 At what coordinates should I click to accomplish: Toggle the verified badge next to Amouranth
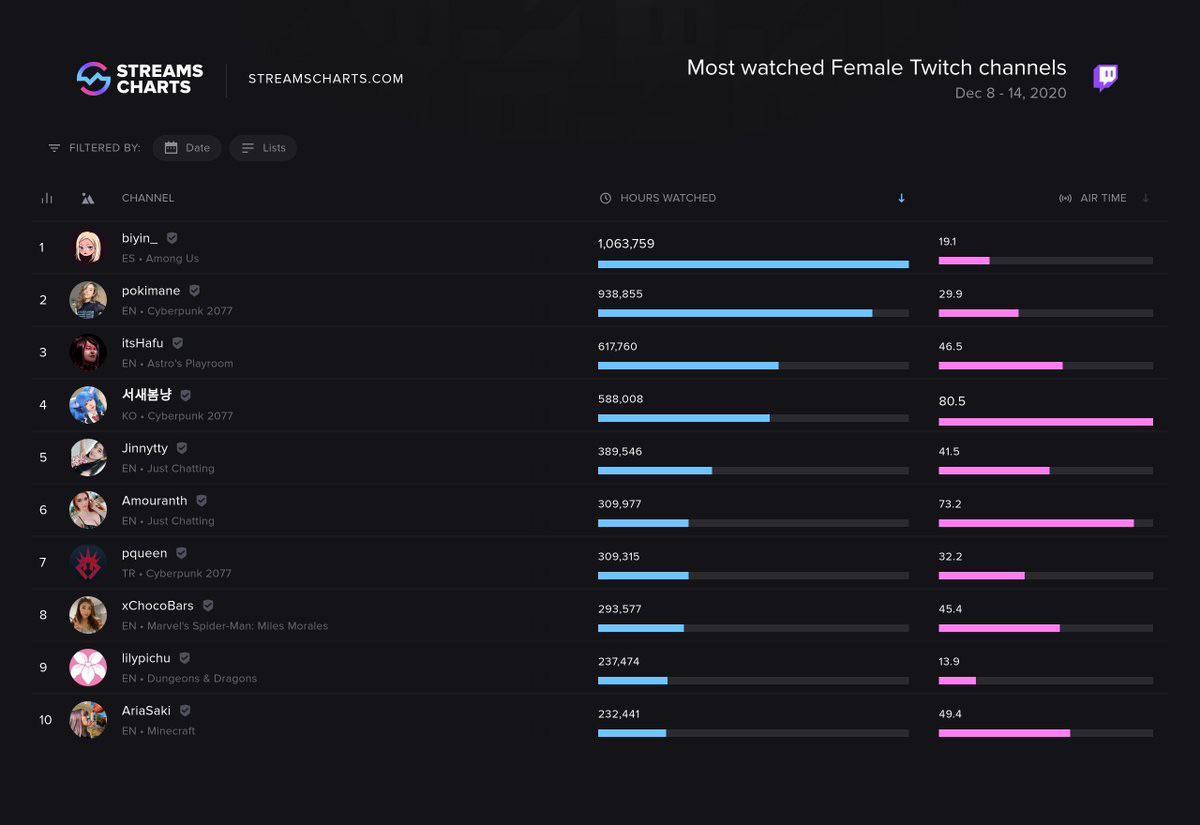click(x=200, y=500)
